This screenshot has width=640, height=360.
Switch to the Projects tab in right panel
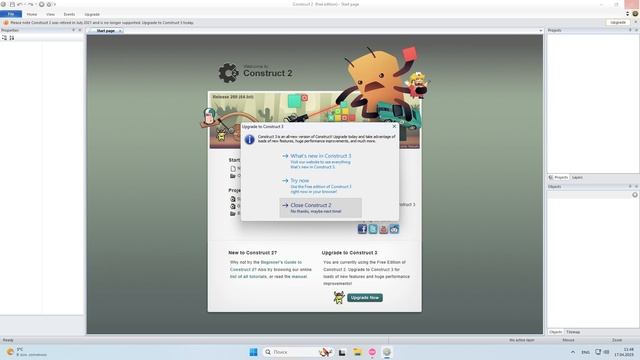pyautogui.click(x=558, y=178)
